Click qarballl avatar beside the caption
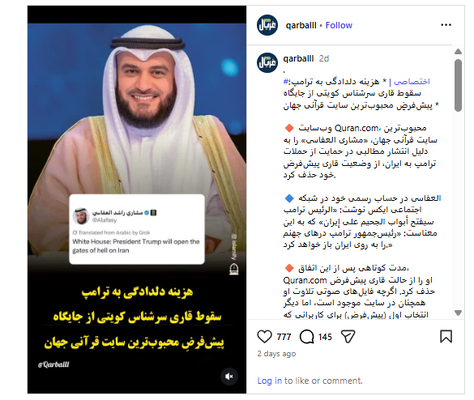The image size is (474, 400). tap(267, 63)
